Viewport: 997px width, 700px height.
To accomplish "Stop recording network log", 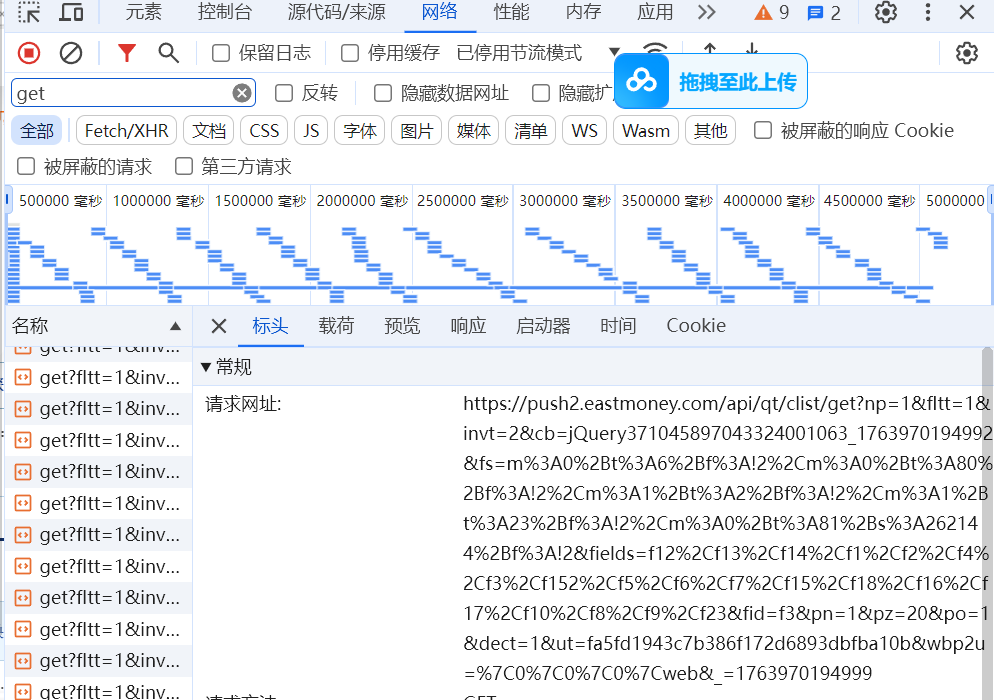I will [29, 53].
